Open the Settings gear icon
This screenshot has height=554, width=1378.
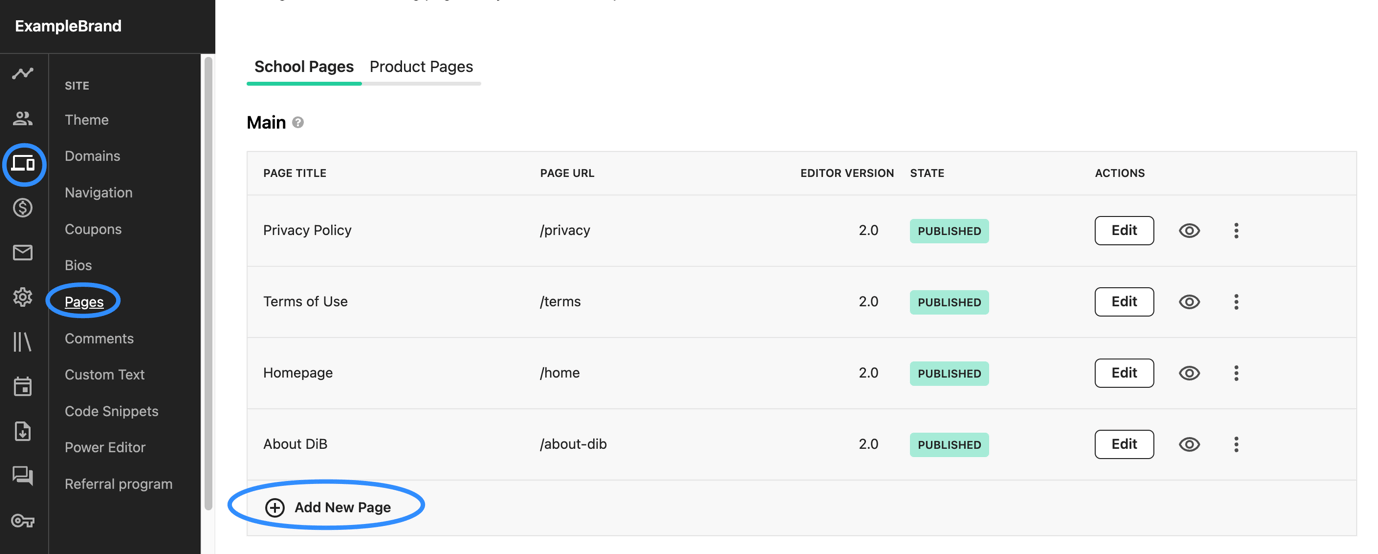pyautogui.click(x=22, y=297)
